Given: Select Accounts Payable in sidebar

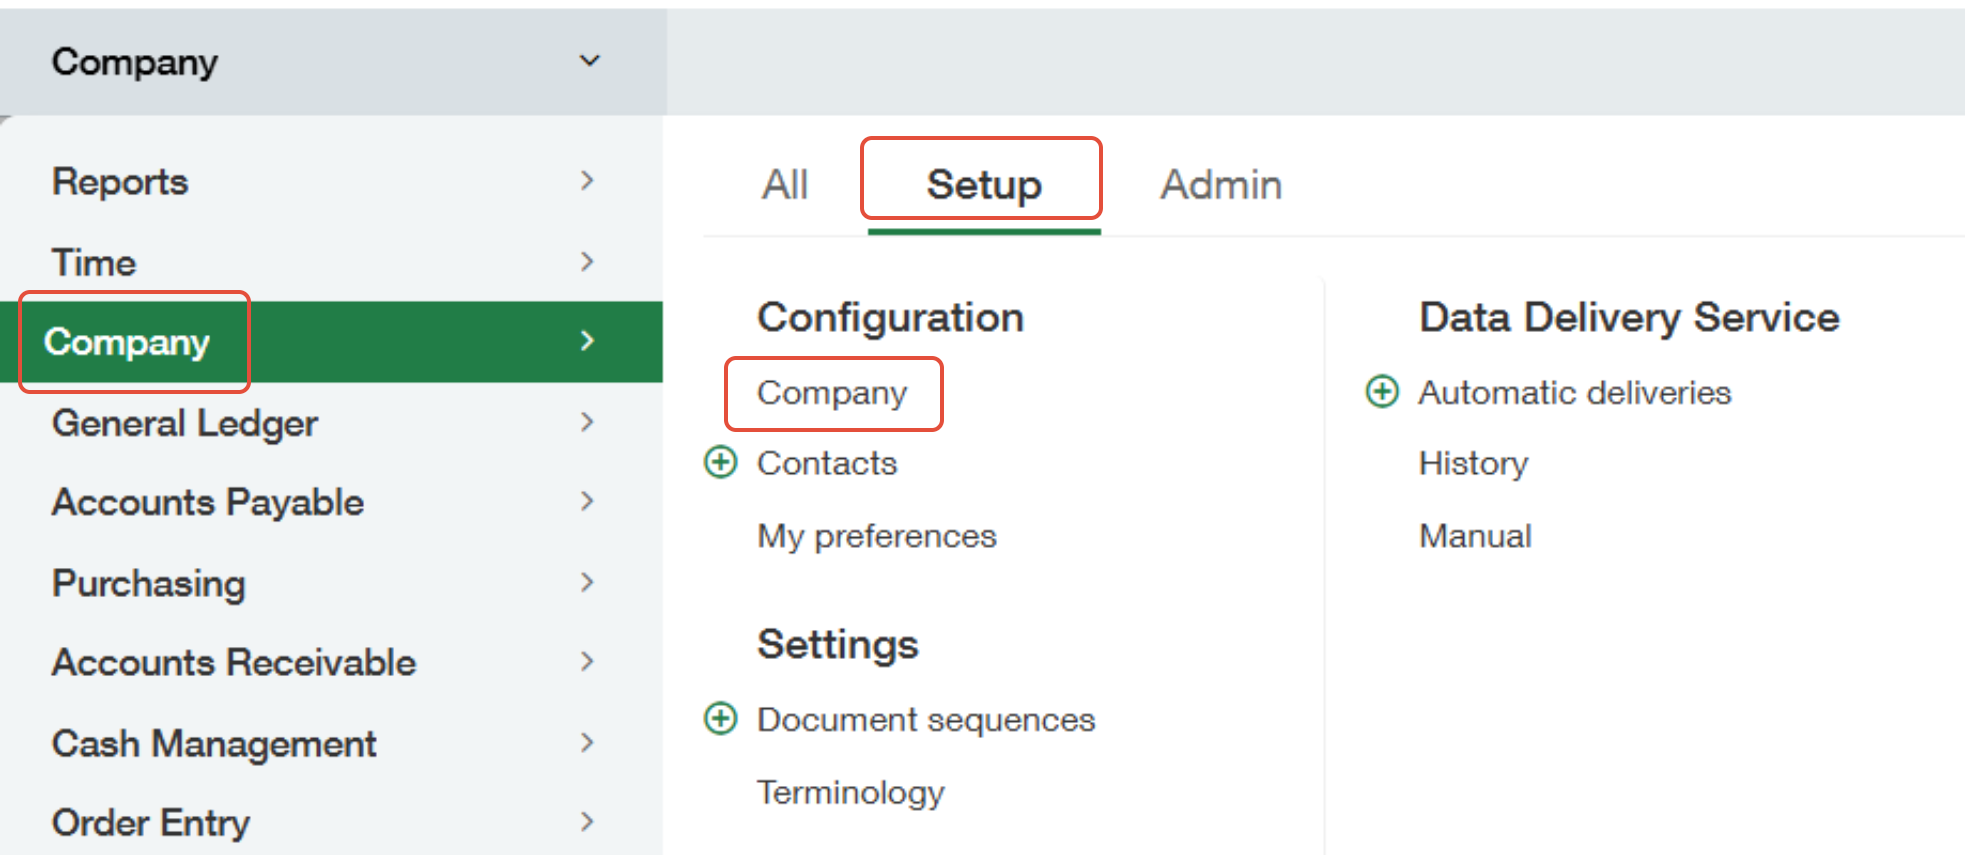Looking at the screenshot, I should pos(208,502).
